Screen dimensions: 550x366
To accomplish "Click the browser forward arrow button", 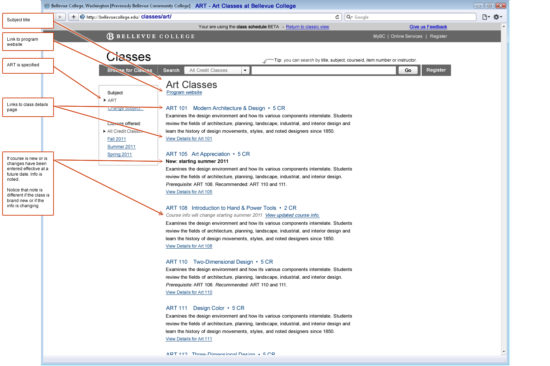I will tap(60, 17).
